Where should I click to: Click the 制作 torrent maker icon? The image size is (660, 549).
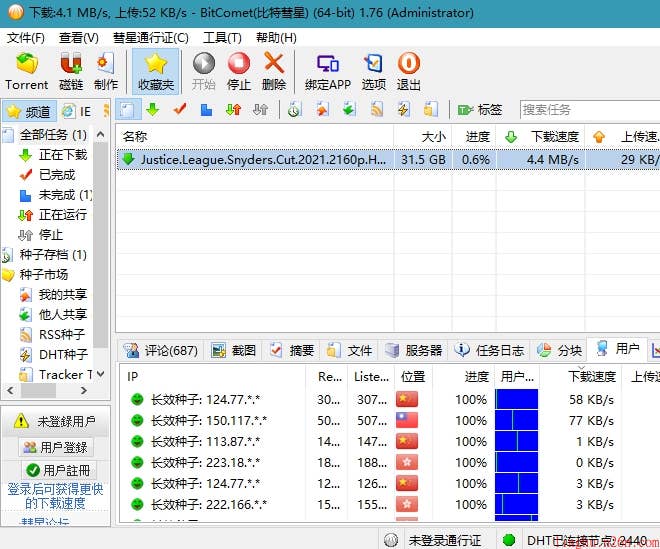pos(105,71)
